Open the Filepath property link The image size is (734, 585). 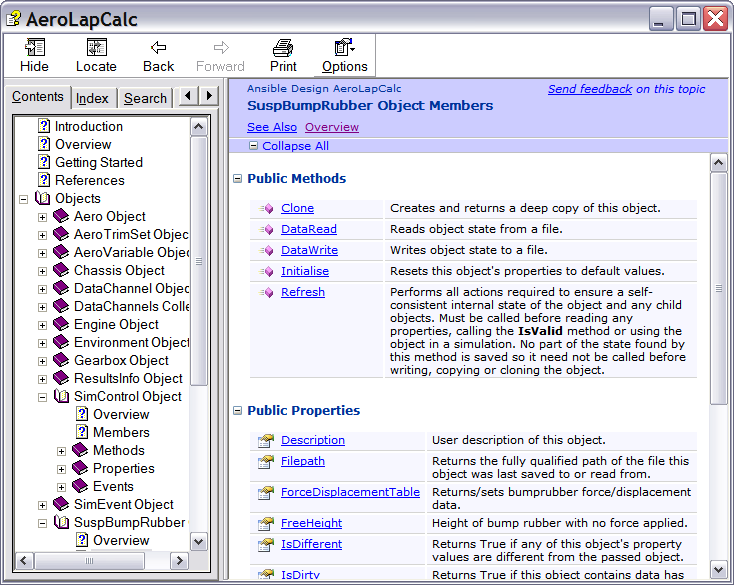(x=303, y=461)
